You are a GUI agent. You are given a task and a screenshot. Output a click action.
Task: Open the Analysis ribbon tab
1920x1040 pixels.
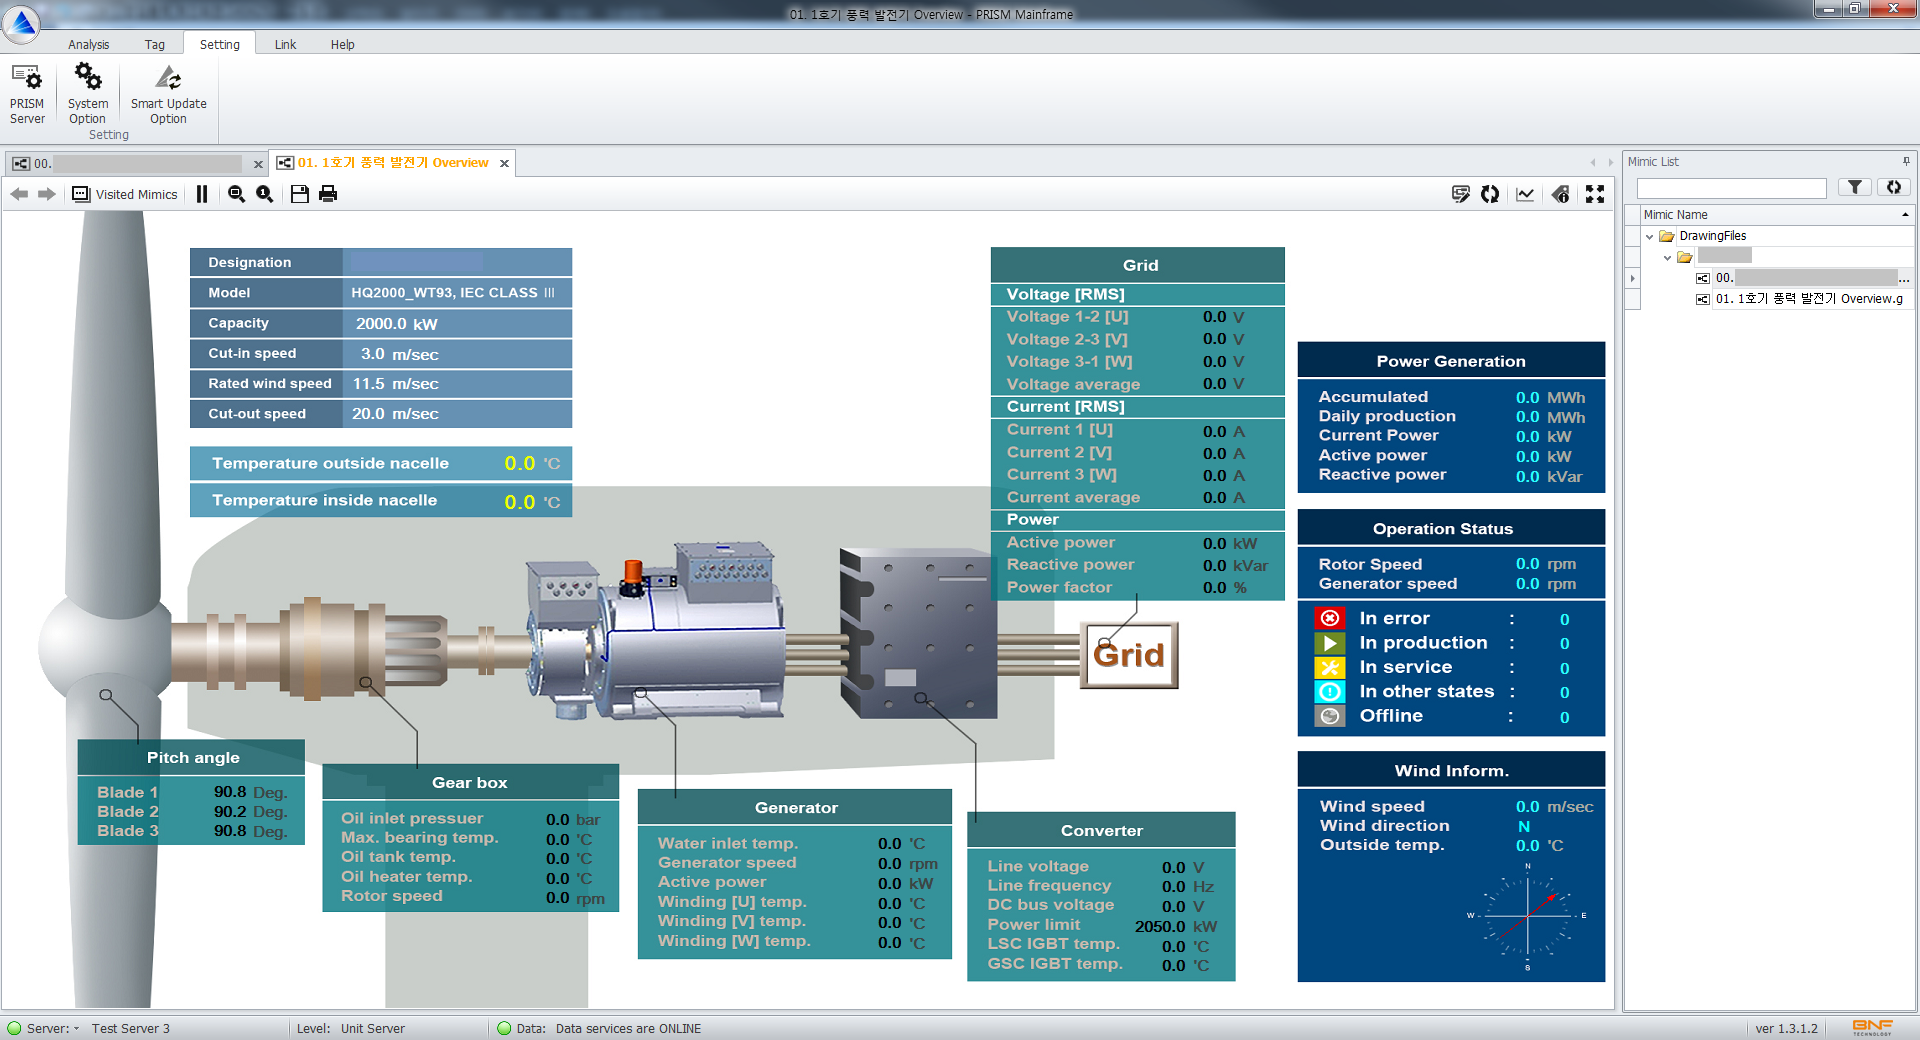(x=88, y=44)
